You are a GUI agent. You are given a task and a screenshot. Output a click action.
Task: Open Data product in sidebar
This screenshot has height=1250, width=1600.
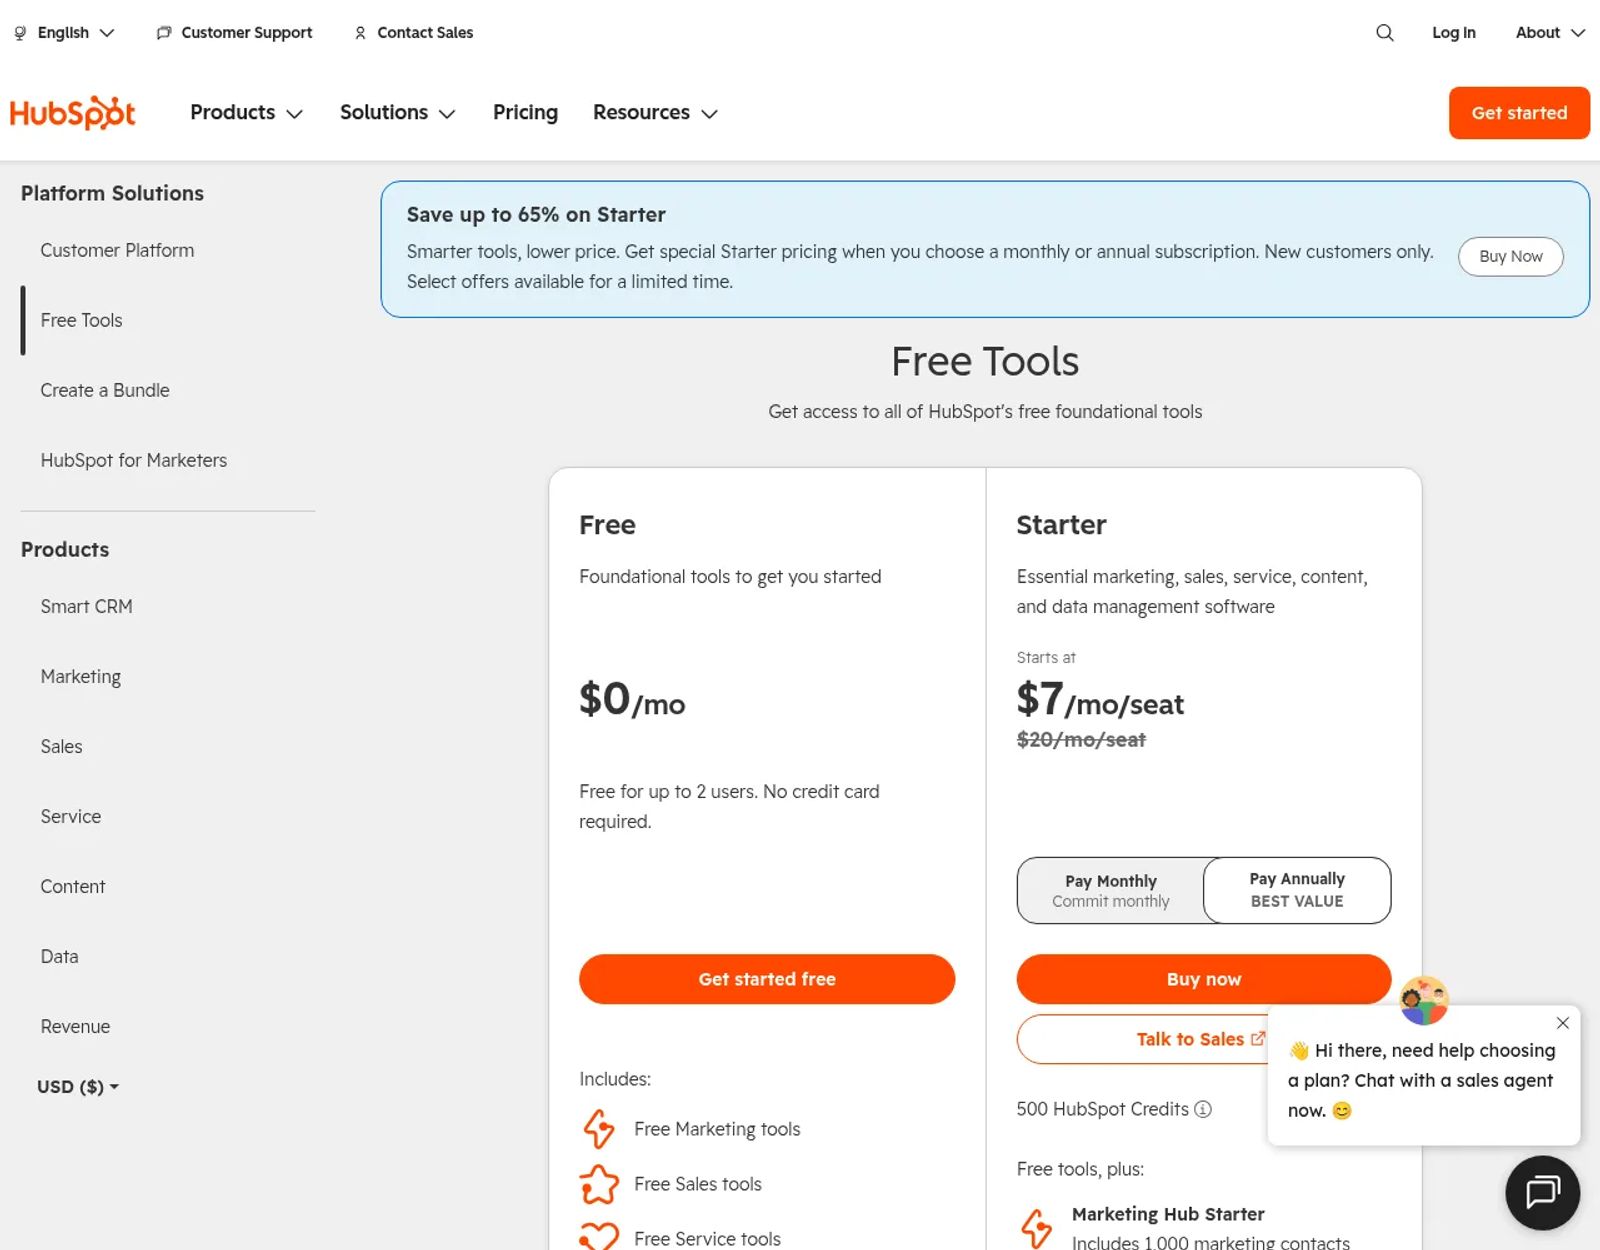click(x=59, y=957)
